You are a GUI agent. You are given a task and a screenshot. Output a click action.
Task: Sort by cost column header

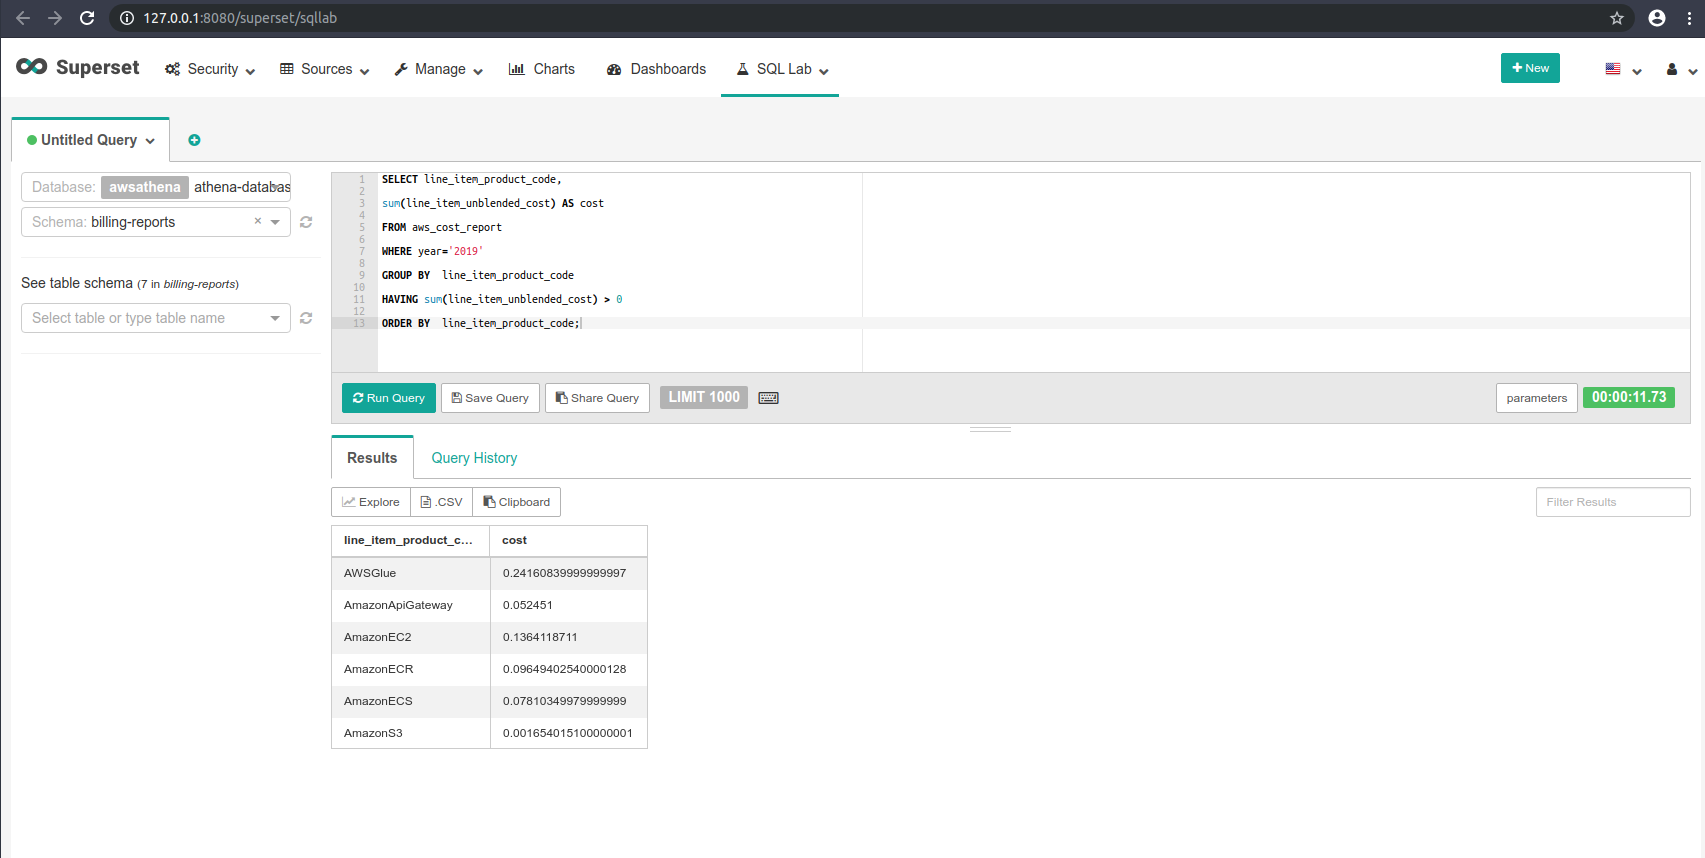click(568, 540)
